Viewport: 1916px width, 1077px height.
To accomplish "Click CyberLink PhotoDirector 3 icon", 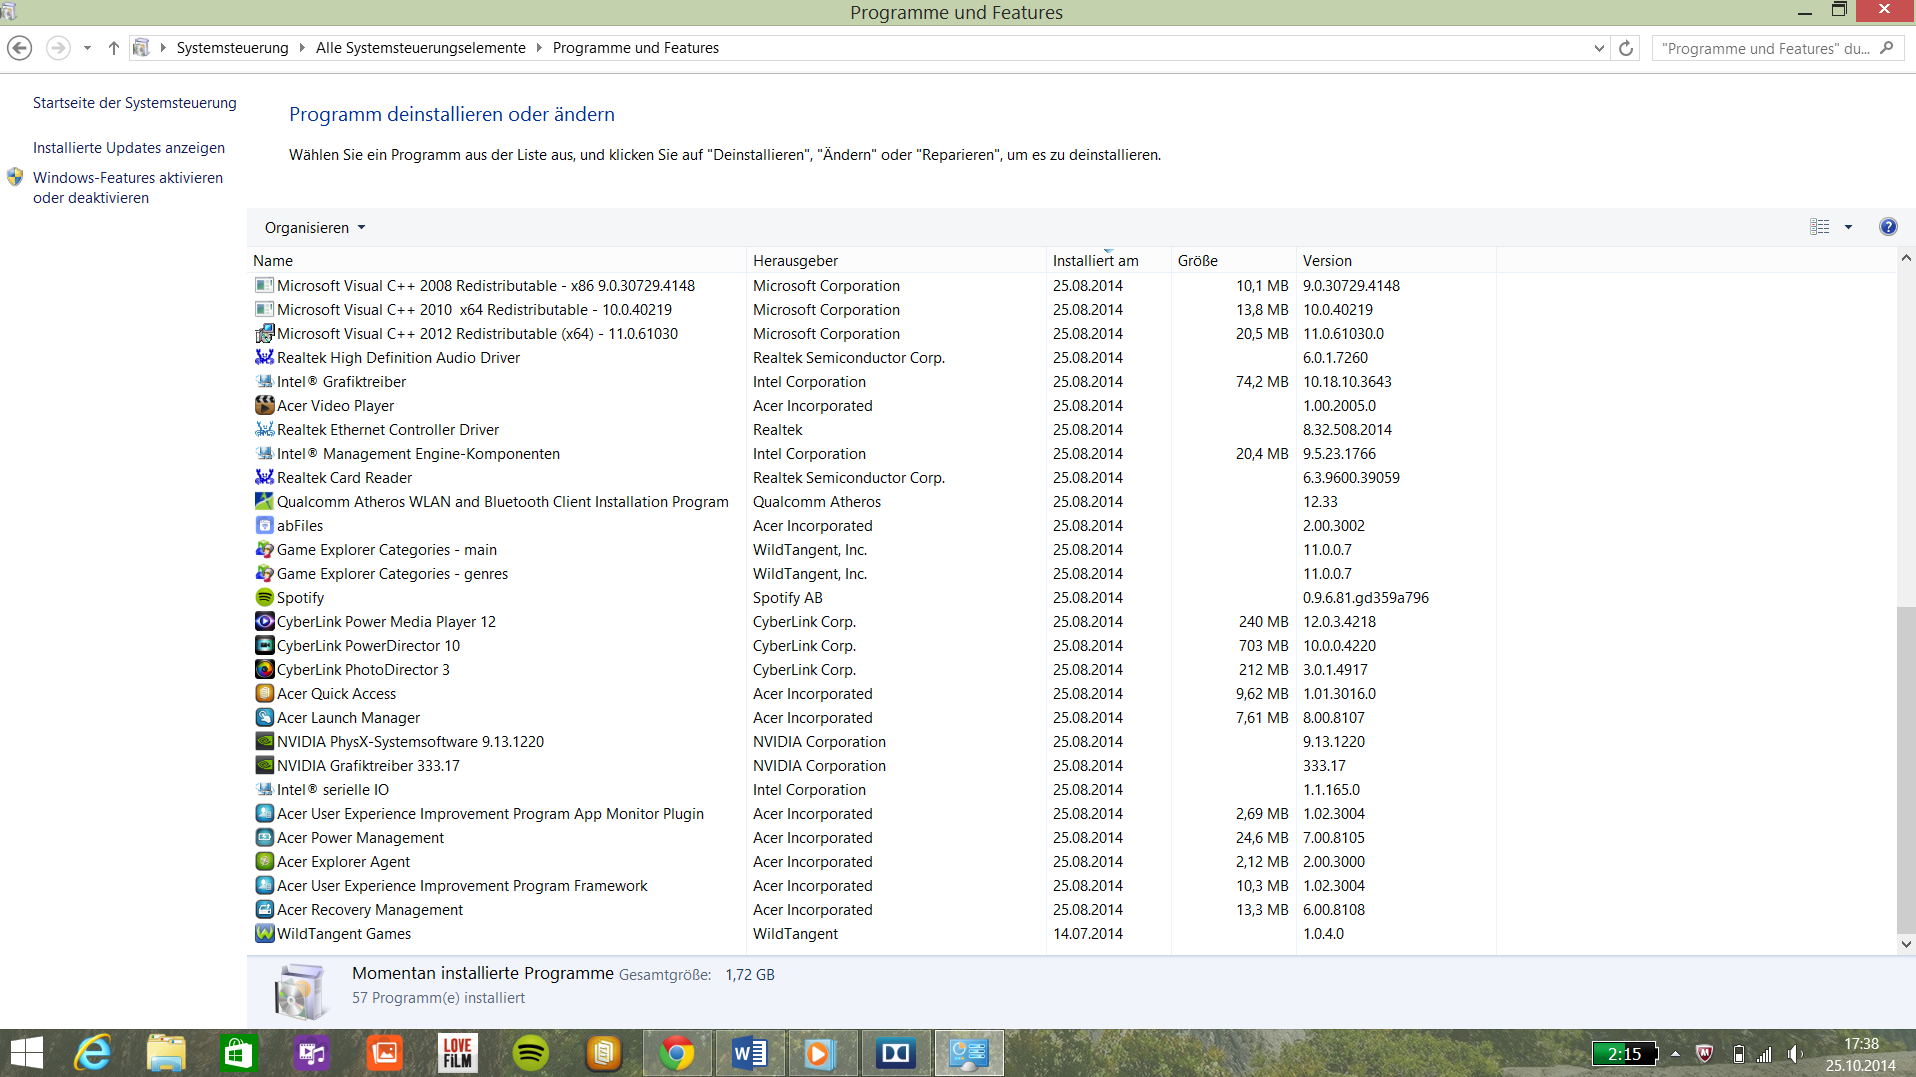I will click(x=264, y=669).
